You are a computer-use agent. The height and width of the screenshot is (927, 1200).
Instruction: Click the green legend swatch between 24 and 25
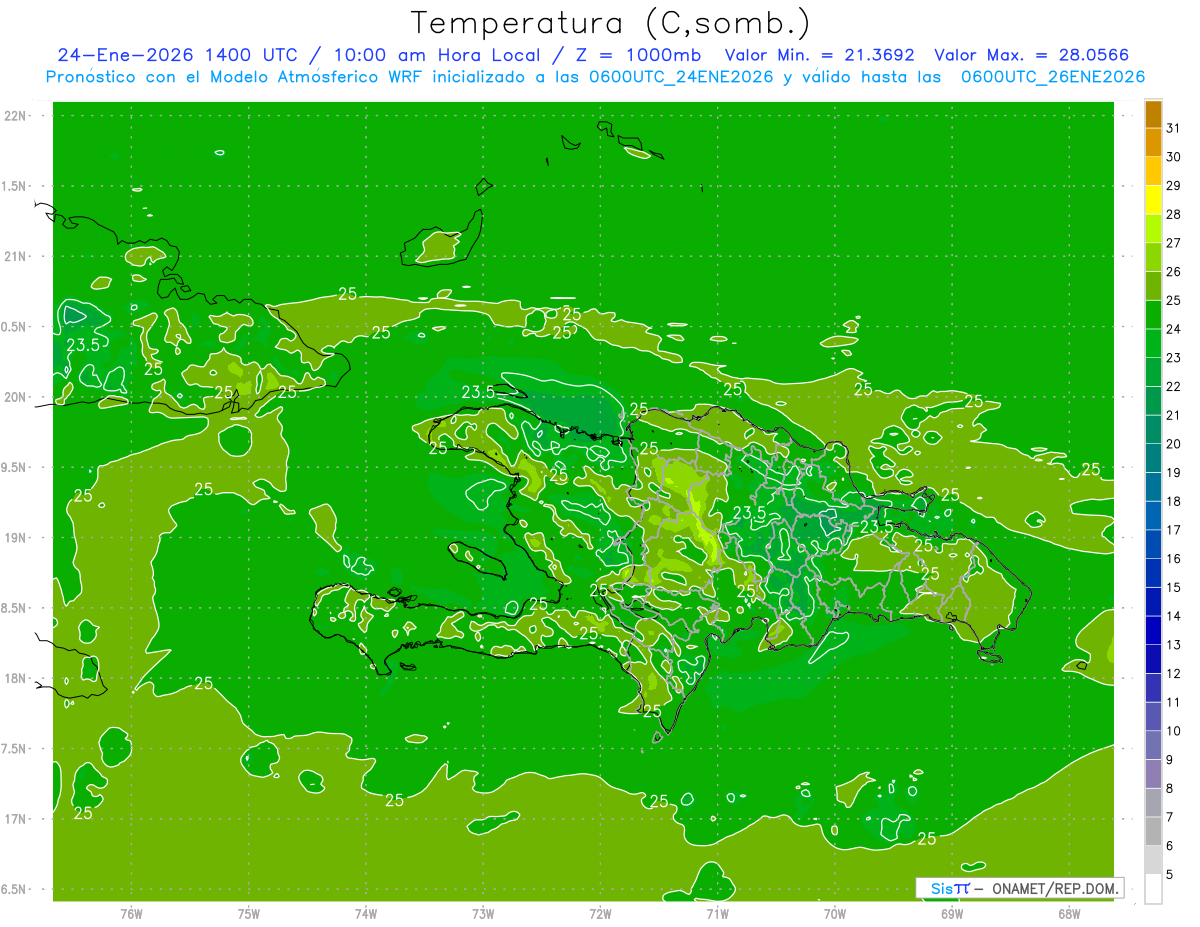1153,315
